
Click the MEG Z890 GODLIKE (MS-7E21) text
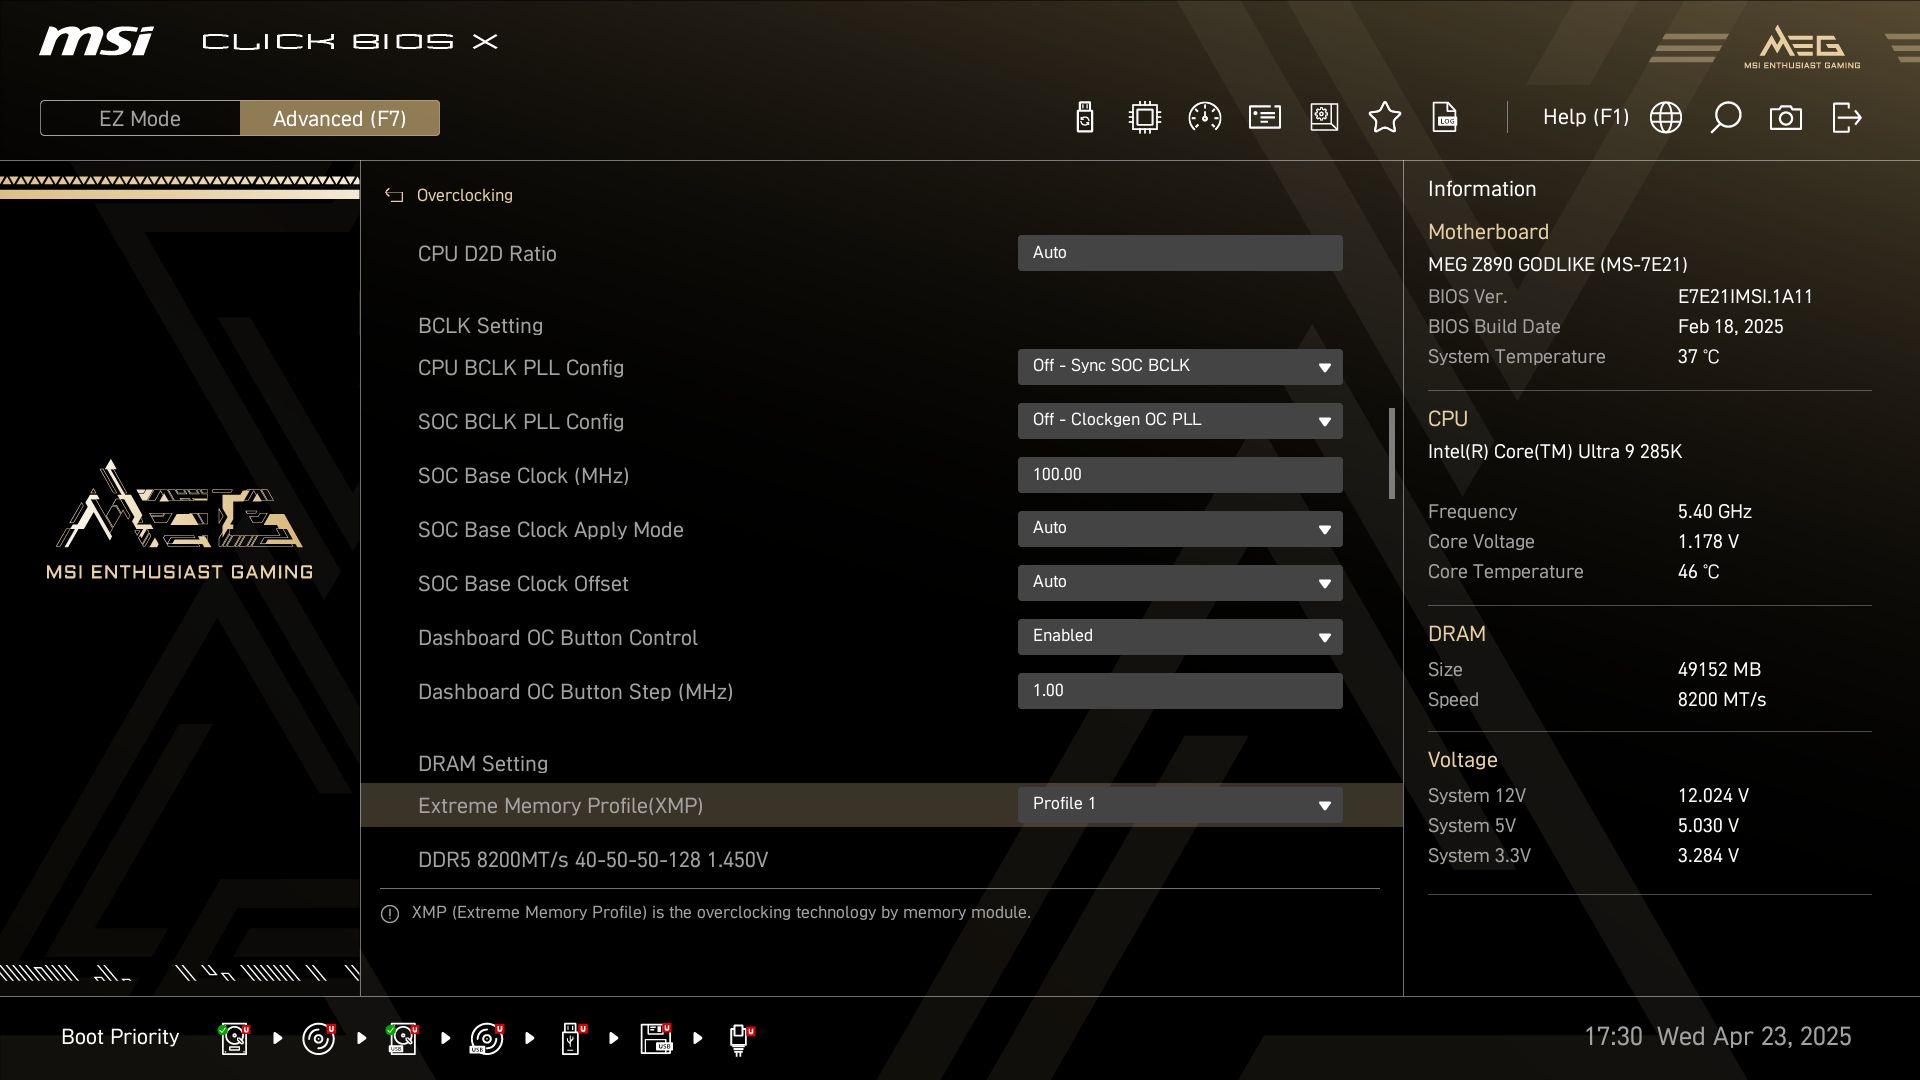(1557, 265)
